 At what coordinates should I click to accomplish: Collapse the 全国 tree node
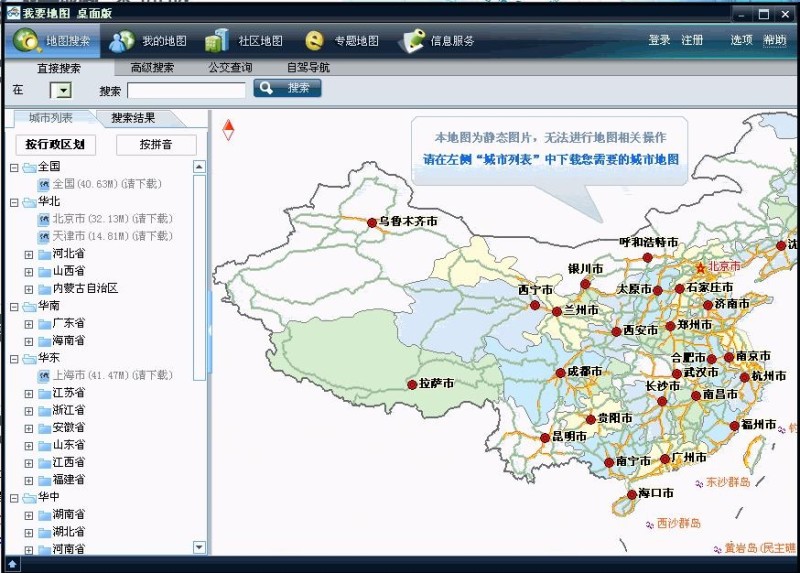[x=14, y=167]
